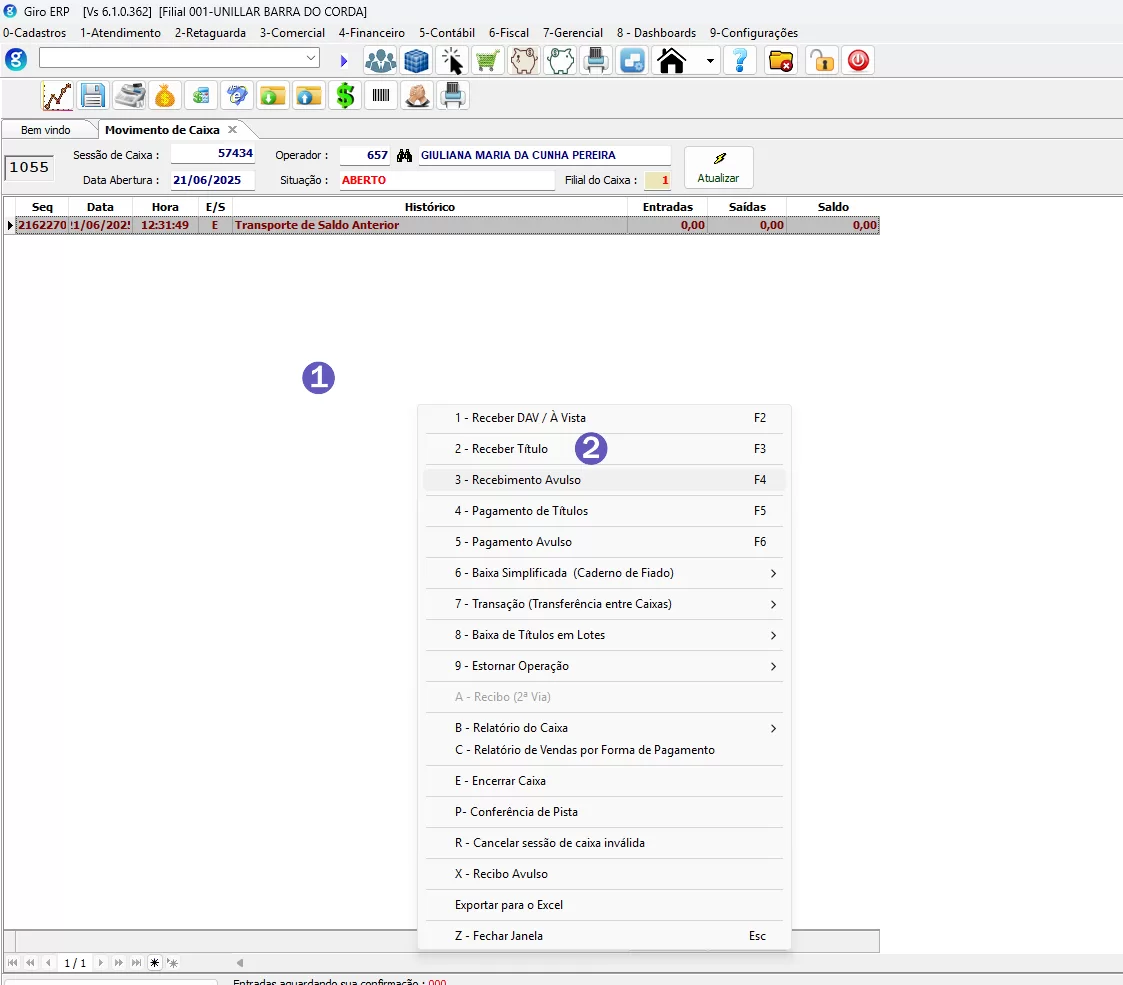Click the Sessão de Caixa number field
1123x985 pixels.
pyautogui.click(x=213, y=155)
